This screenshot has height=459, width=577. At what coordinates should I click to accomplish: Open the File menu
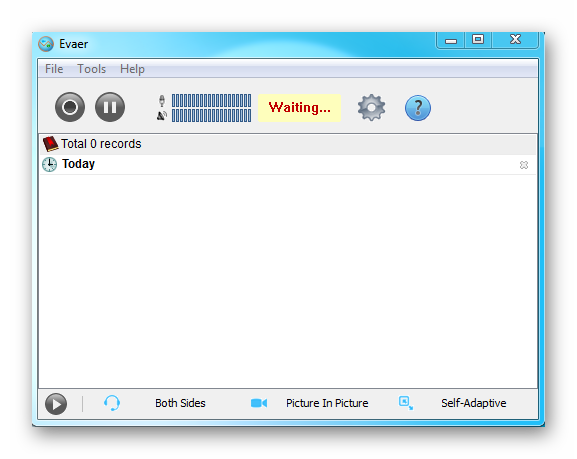click(54, 69)
